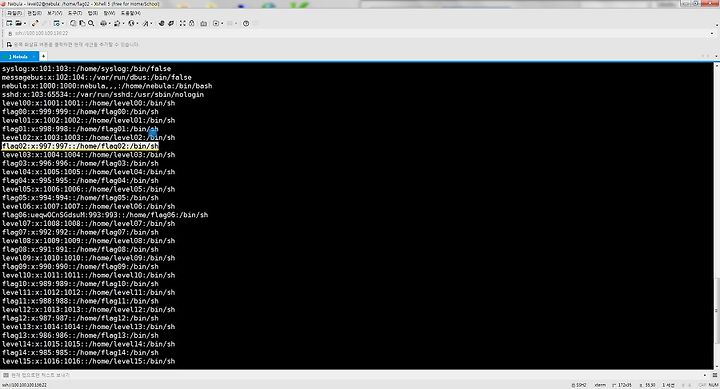Click the lock screen toolbar icon
720x389 pixels.
click(191, 23)
